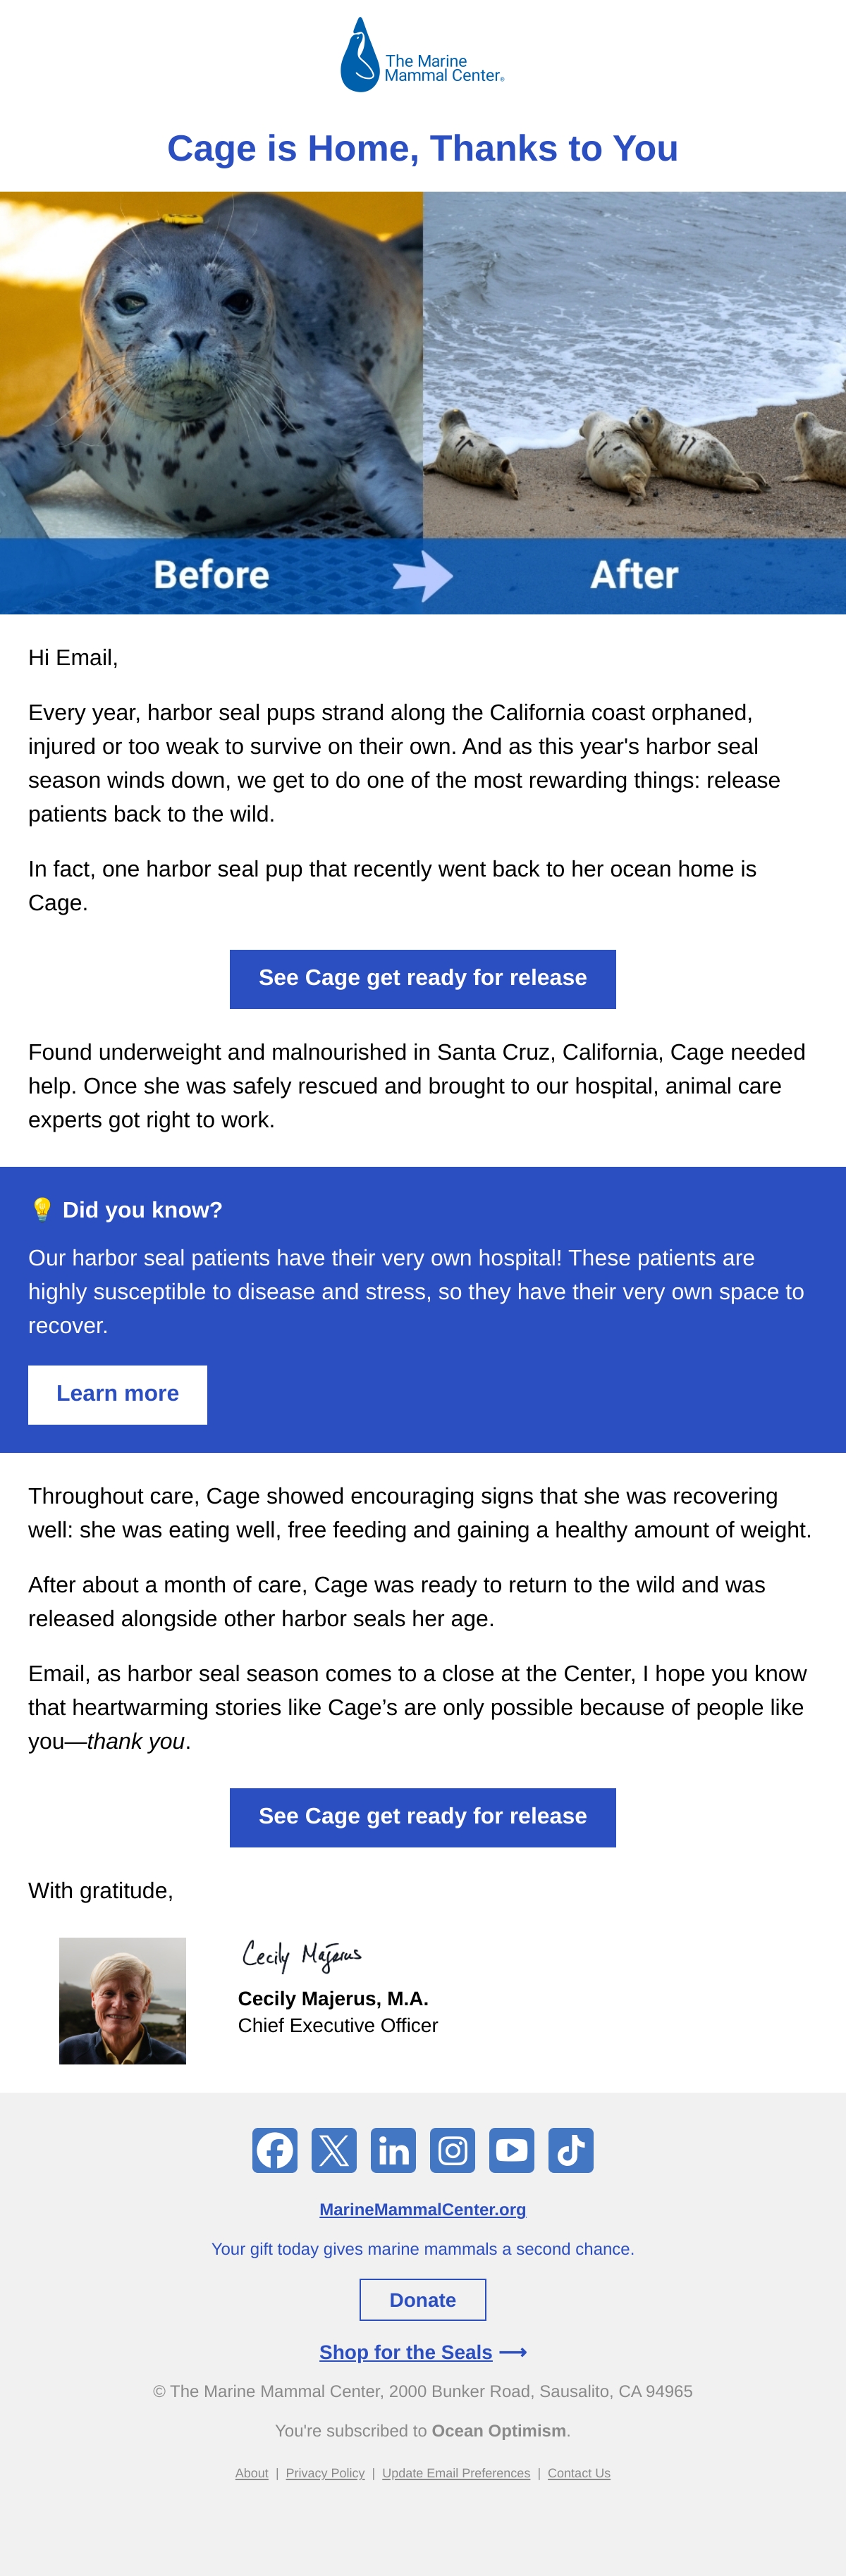The height and width of the screenshot is (2576, 846).
Task: Open the Facebook social icon
Action: (275, 2150)
